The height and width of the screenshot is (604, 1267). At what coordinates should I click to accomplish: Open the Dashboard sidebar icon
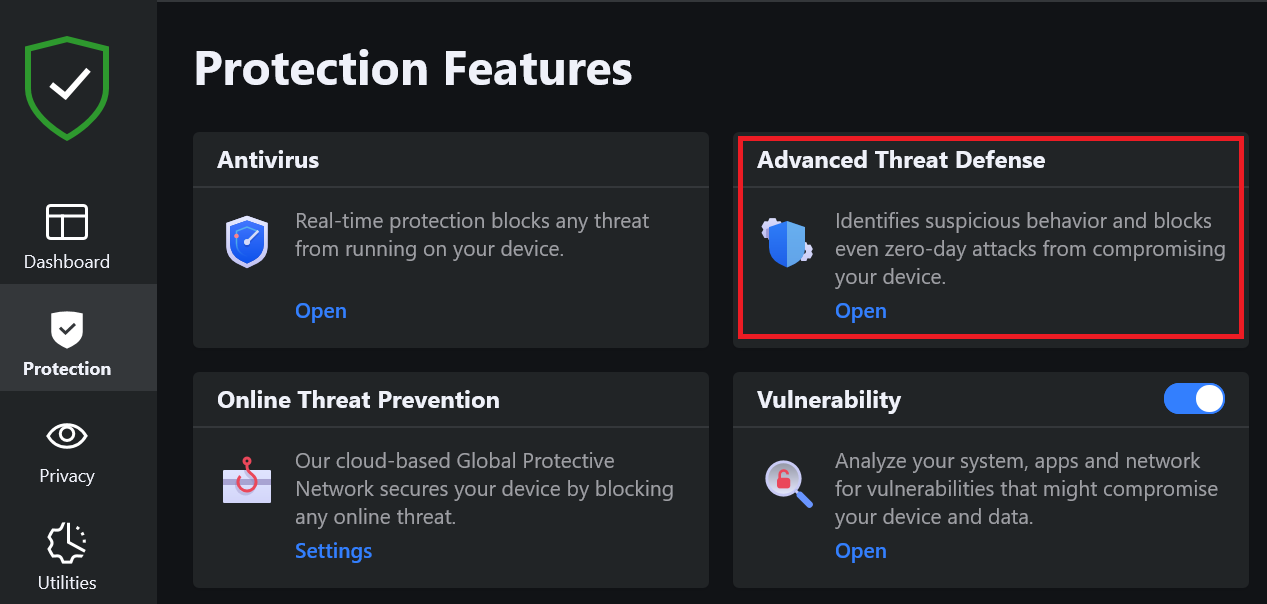[x=67, y=222]
